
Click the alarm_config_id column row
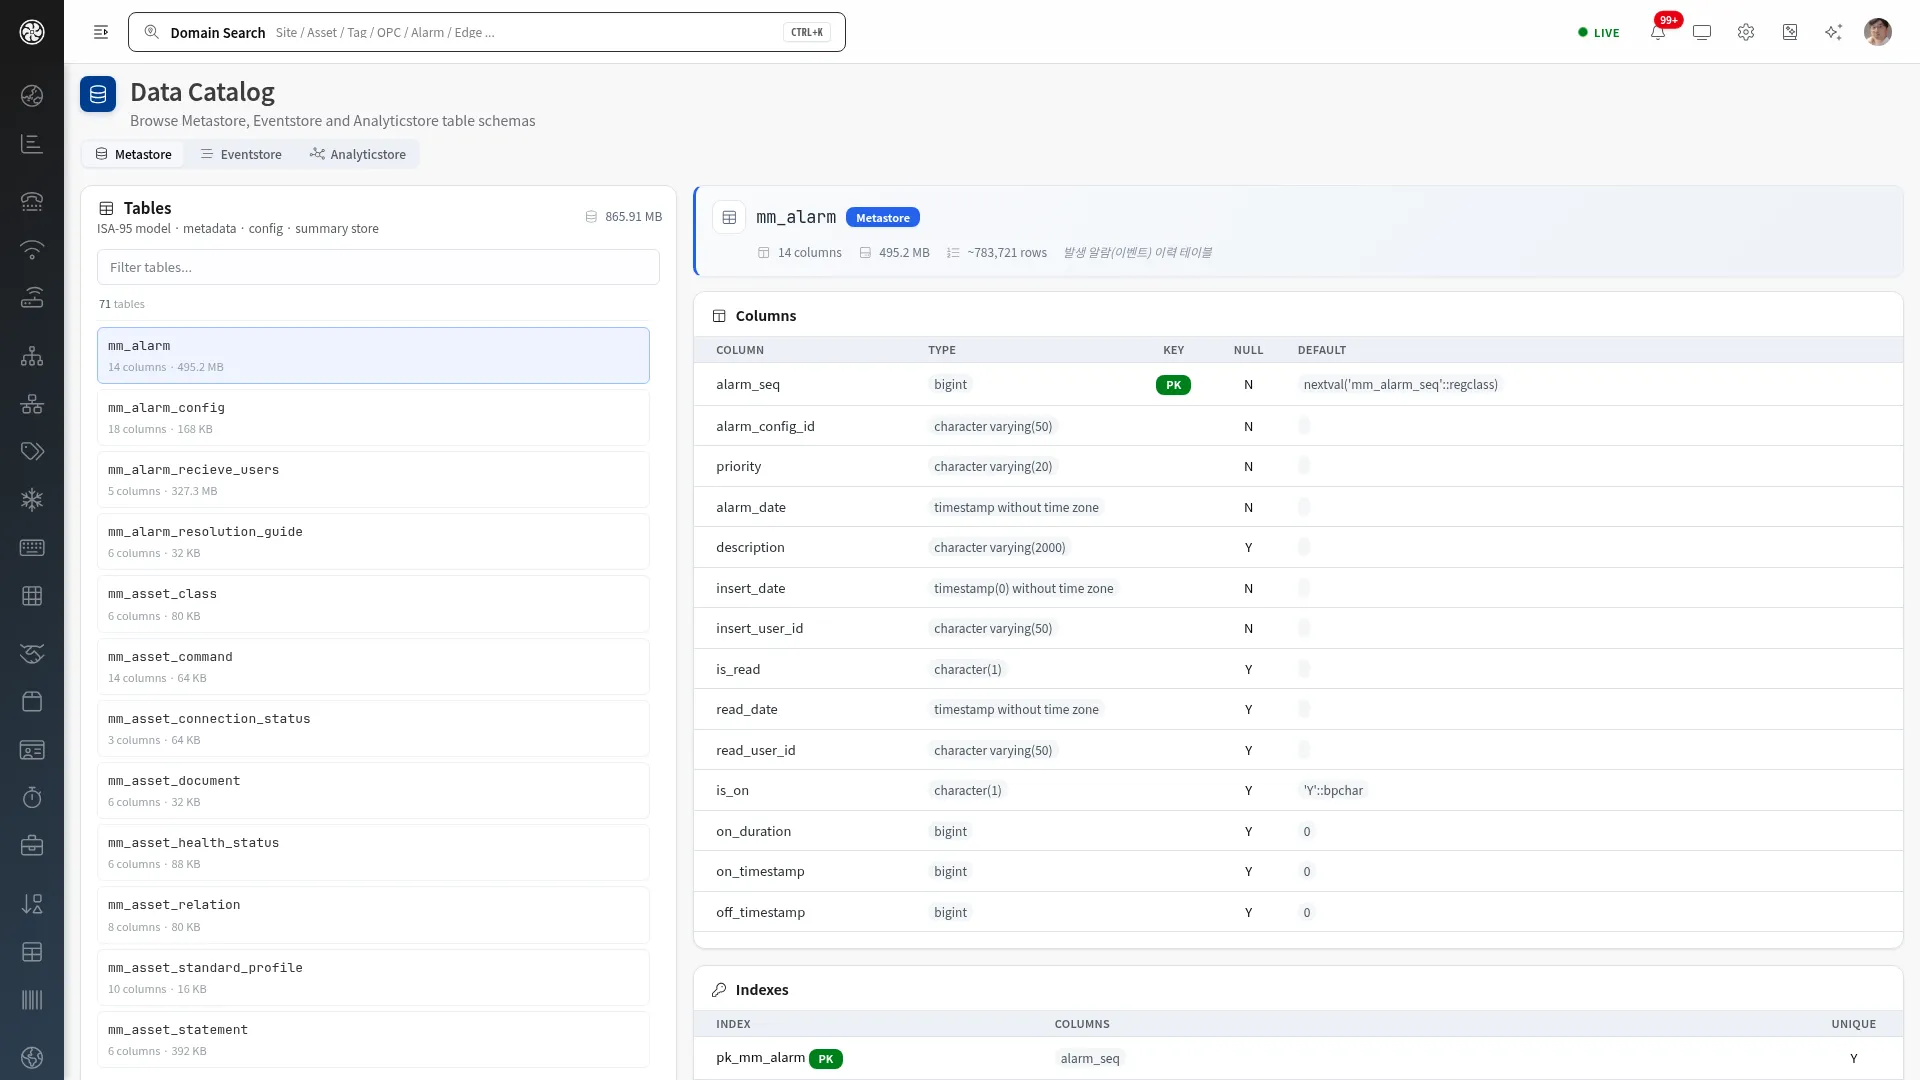click(x=1298, y=426)
